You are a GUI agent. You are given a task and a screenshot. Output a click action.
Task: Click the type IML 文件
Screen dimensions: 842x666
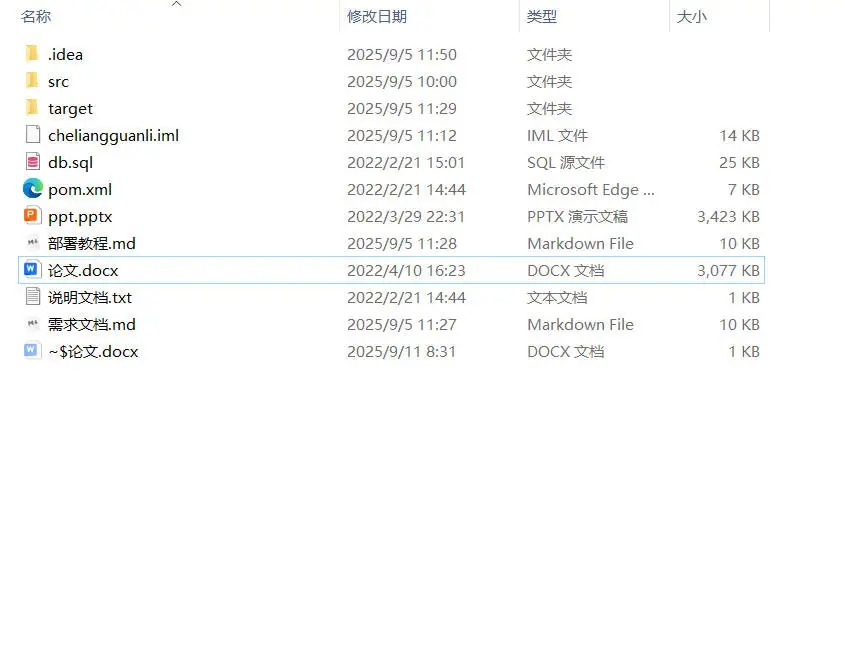[x=557, y=135]
